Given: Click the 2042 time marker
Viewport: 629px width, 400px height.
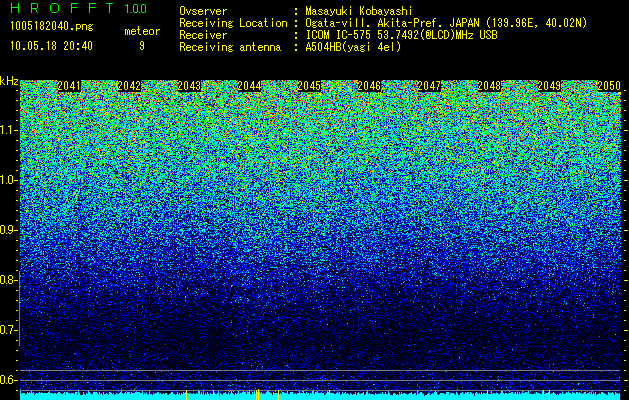Looking at the screenshot, I should 129,86.
